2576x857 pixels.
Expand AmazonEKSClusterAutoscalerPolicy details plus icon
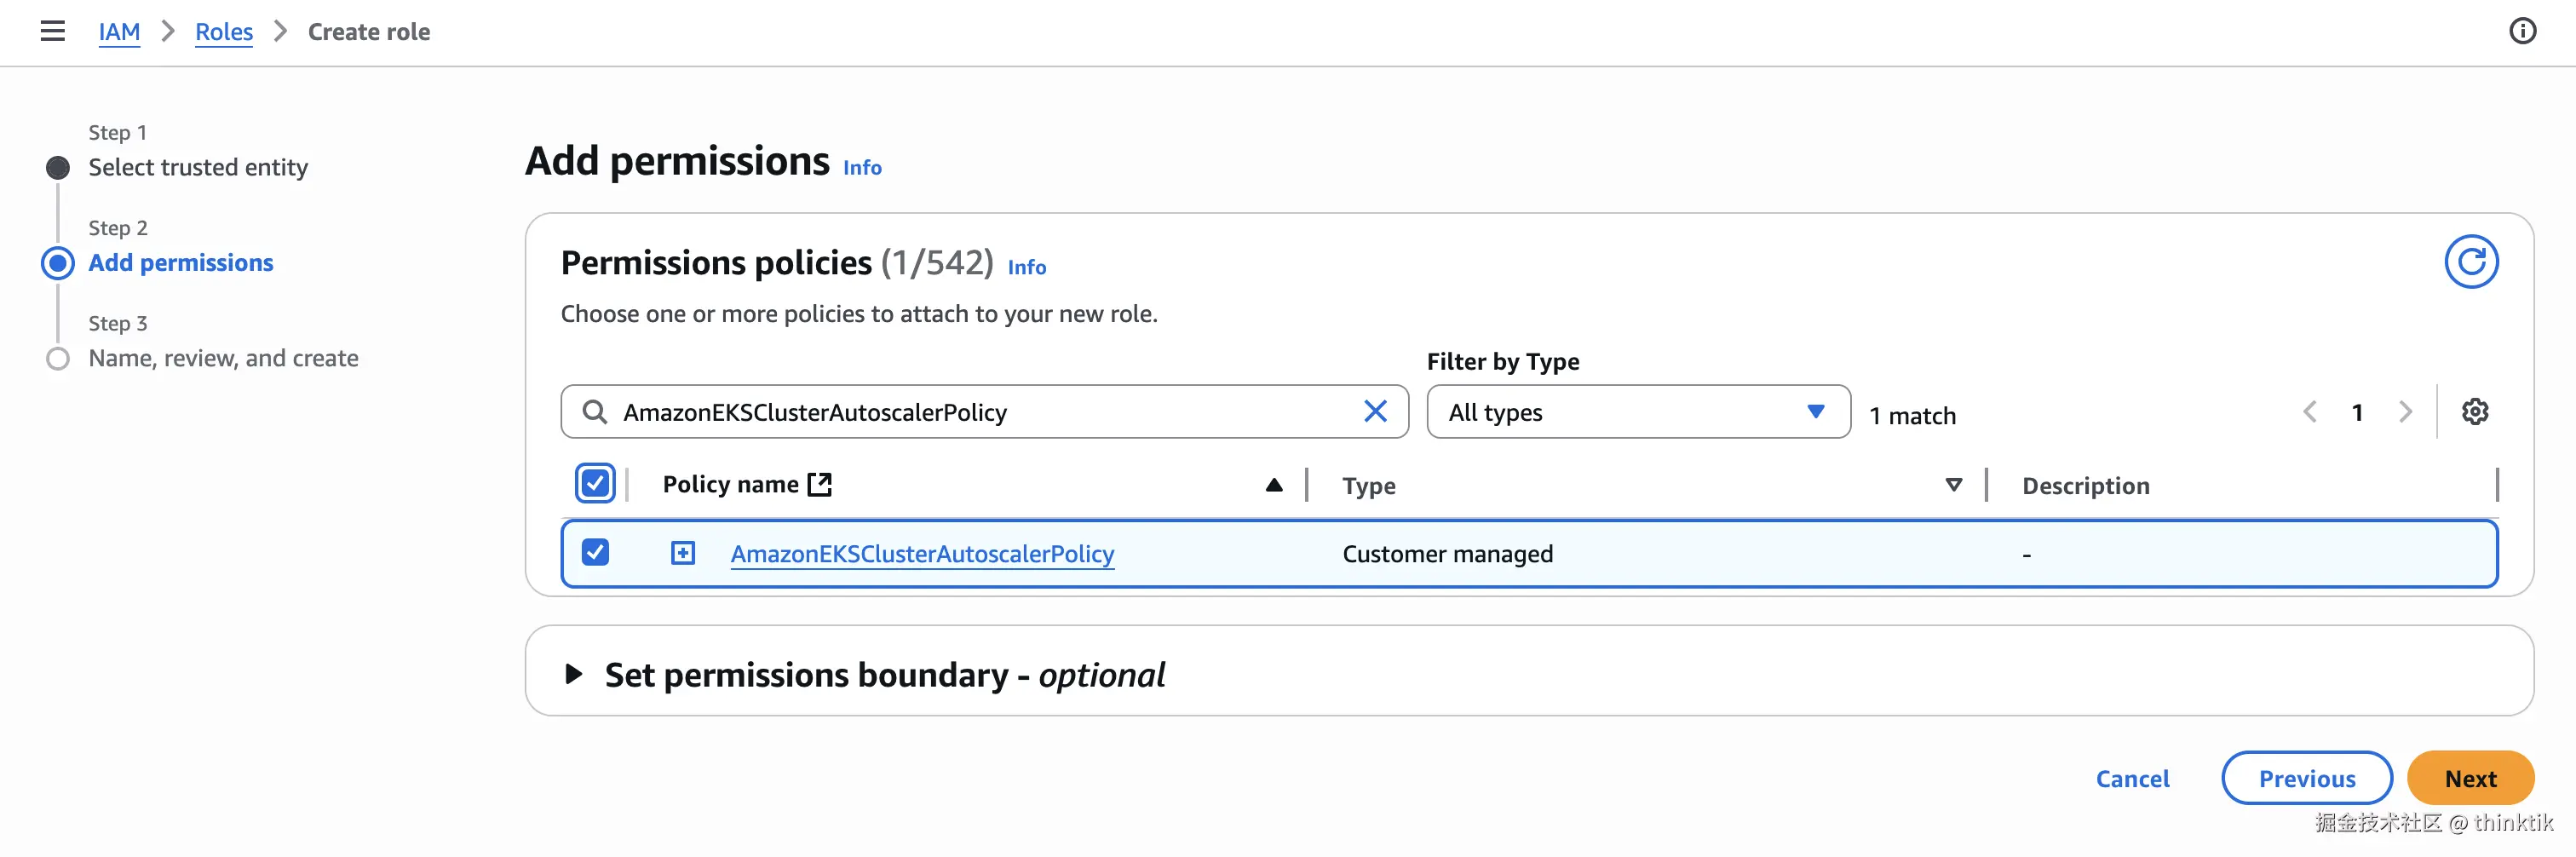click(x=682, y=553)
